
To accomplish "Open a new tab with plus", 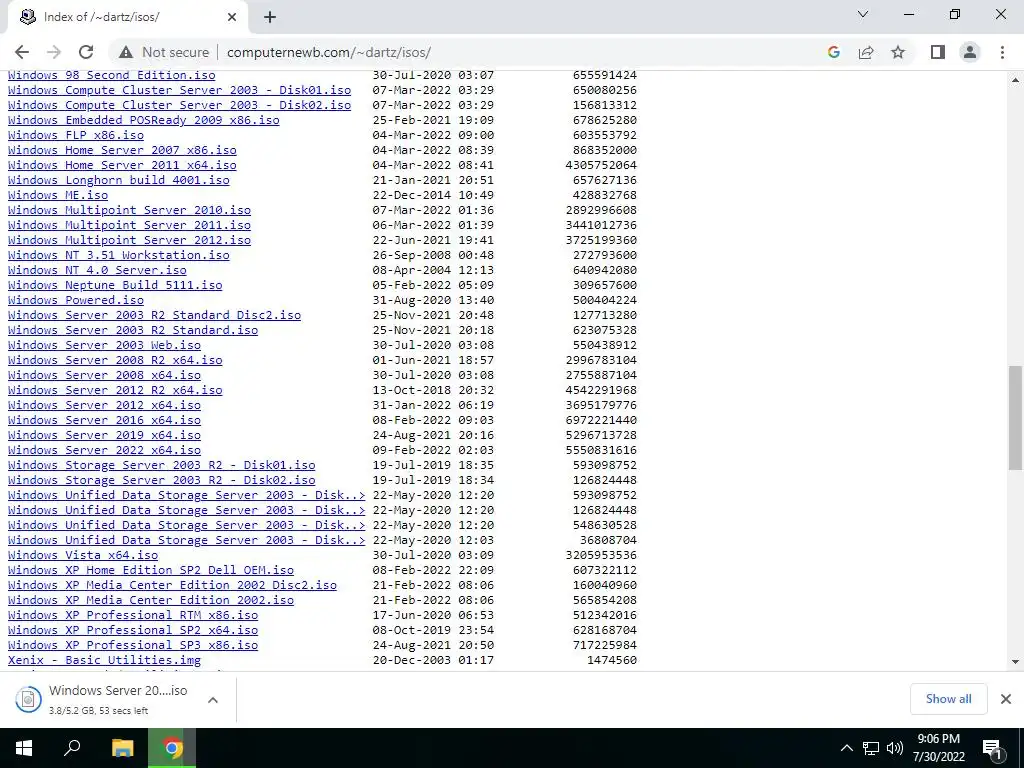I will coord(270,18).
